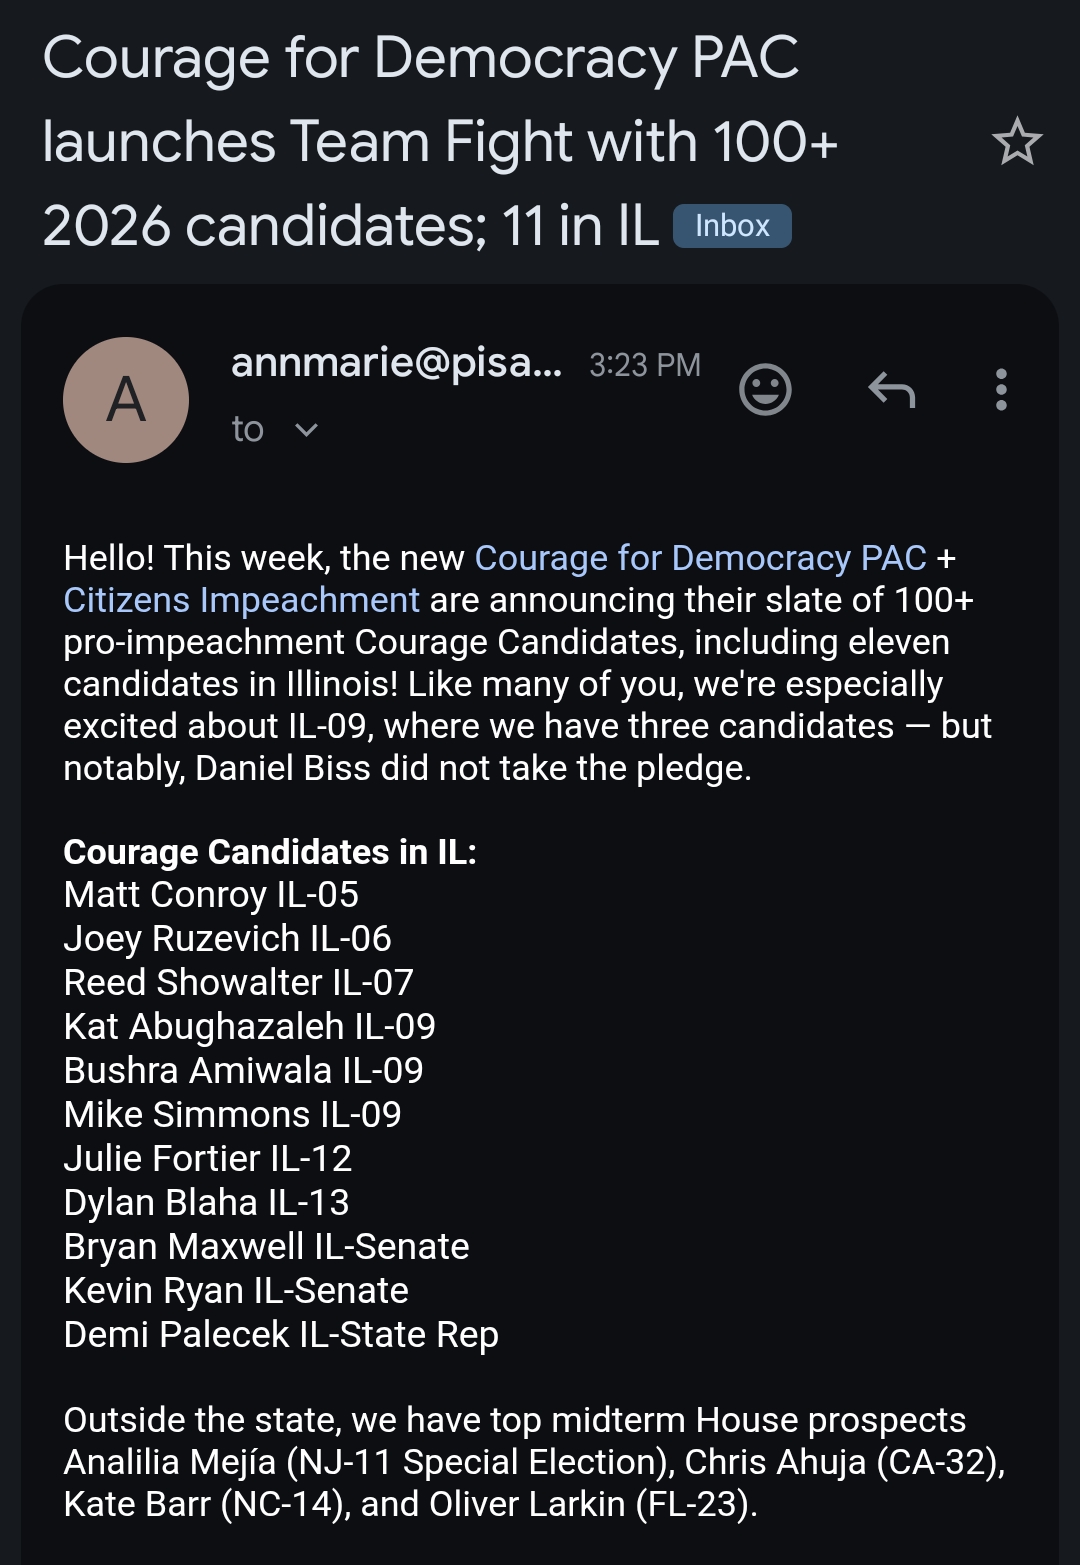Open the Citizens Impeachment link
Viewport: 1080px width, 1565px height.
[x=241, y=600]
